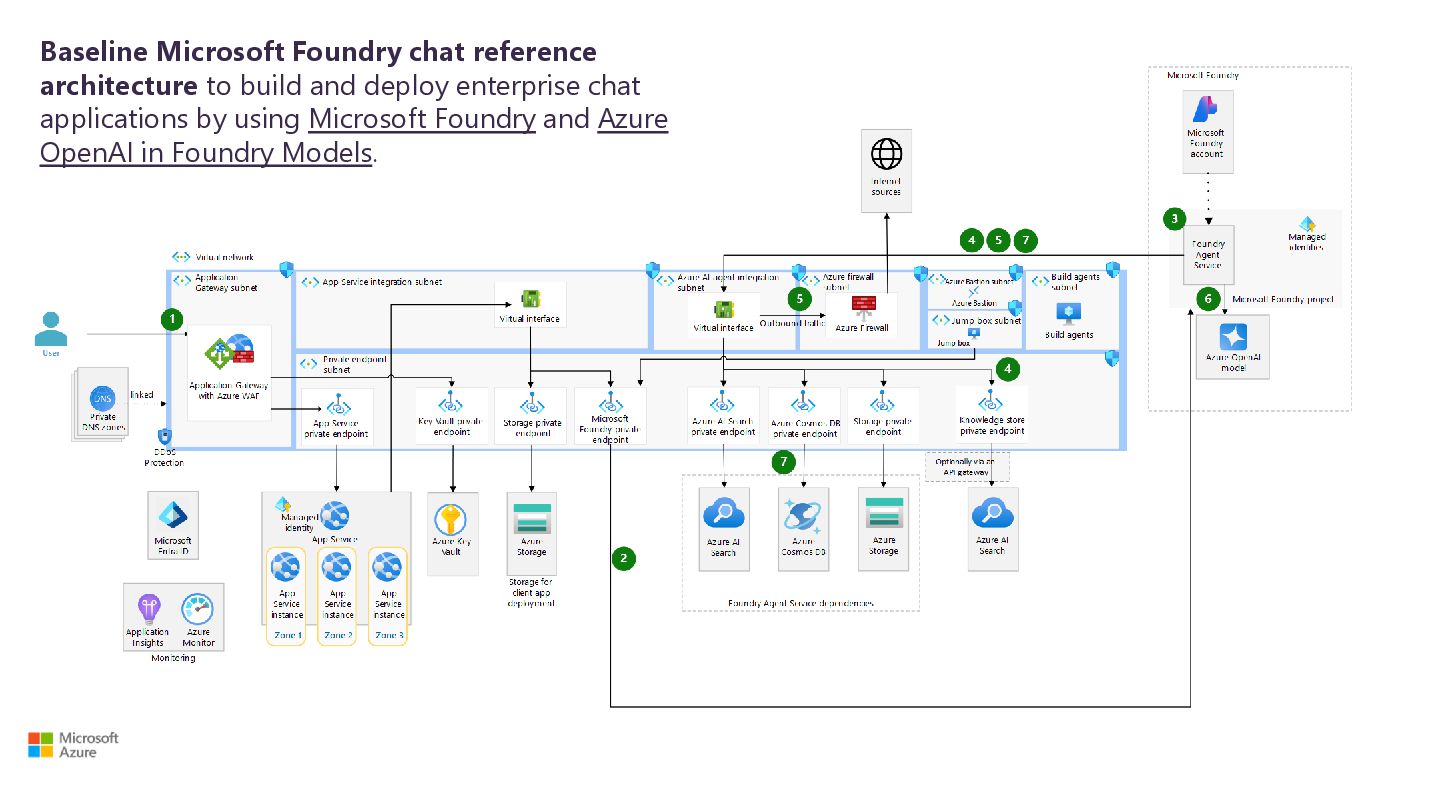Select the Build agents icon
The width and height of the screenshot is (1440, 810).
[1069, 313]
